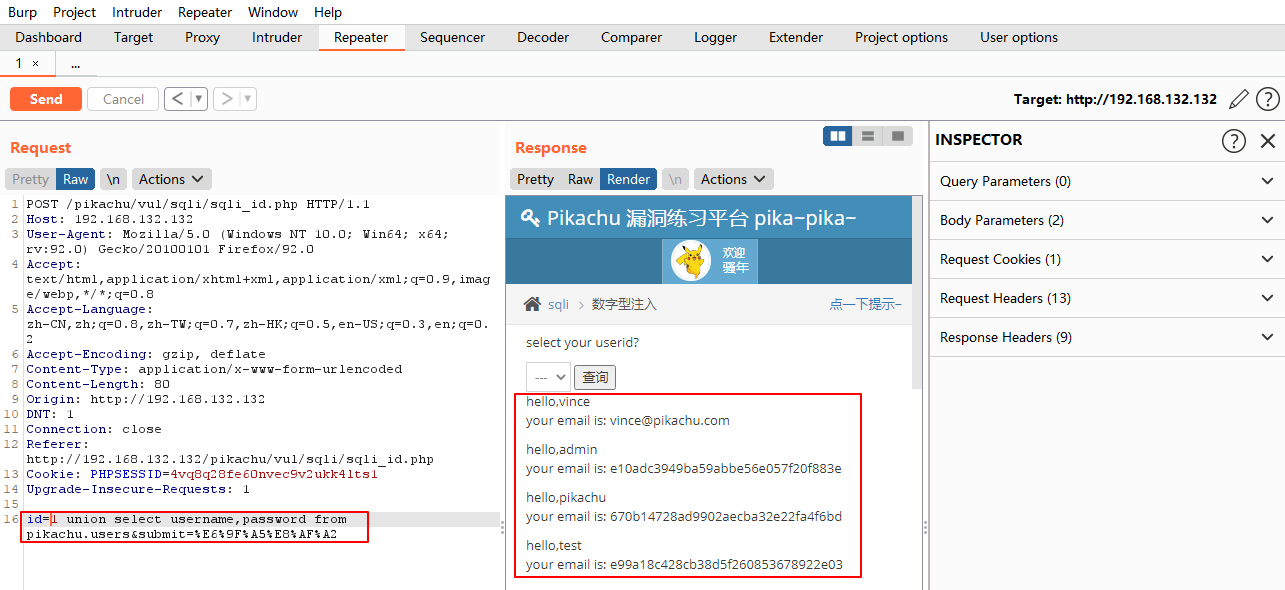Switch to the Sequencer tab
Screen dimensions: 1285x590
[452, 37]
